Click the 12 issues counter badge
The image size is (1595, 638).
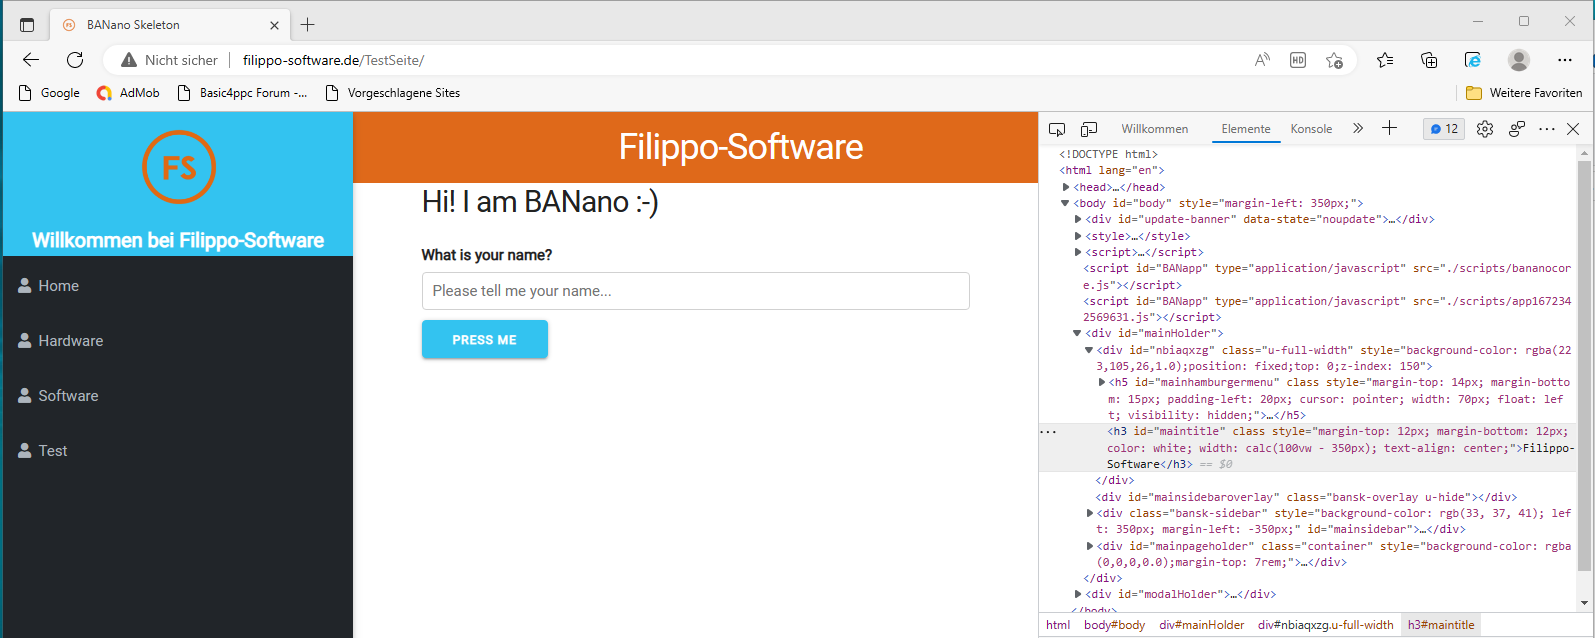1444,129
